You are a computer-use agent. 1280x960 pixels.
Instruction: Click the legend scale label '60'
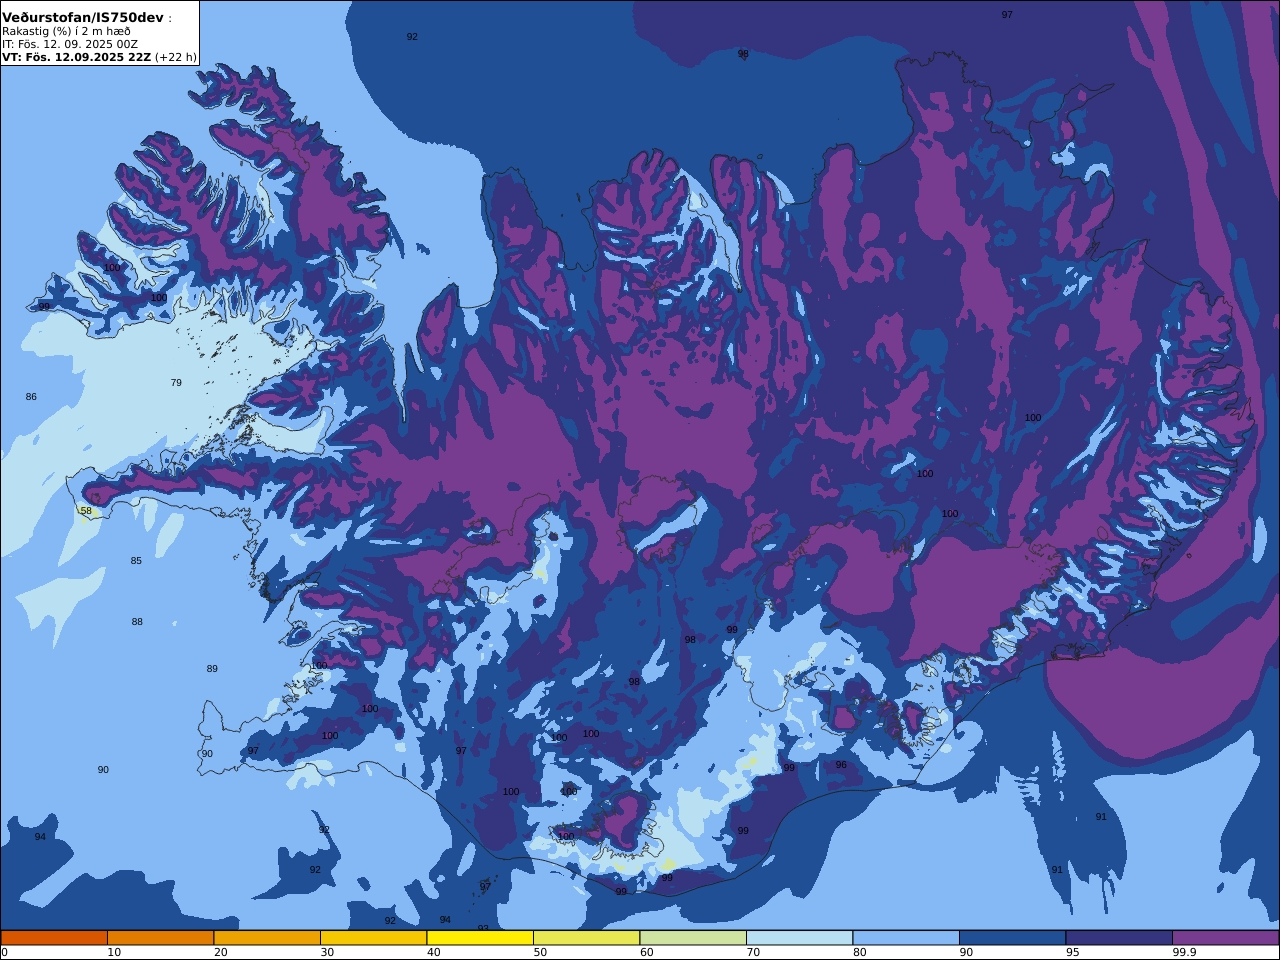(x=647, y=952)
